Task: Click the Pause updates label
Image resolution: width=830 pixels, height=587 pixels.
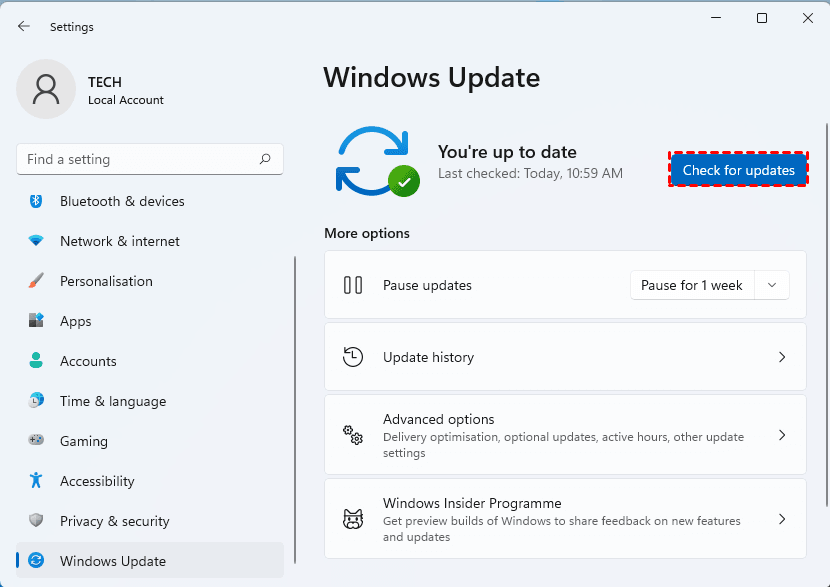Action: 427,285
